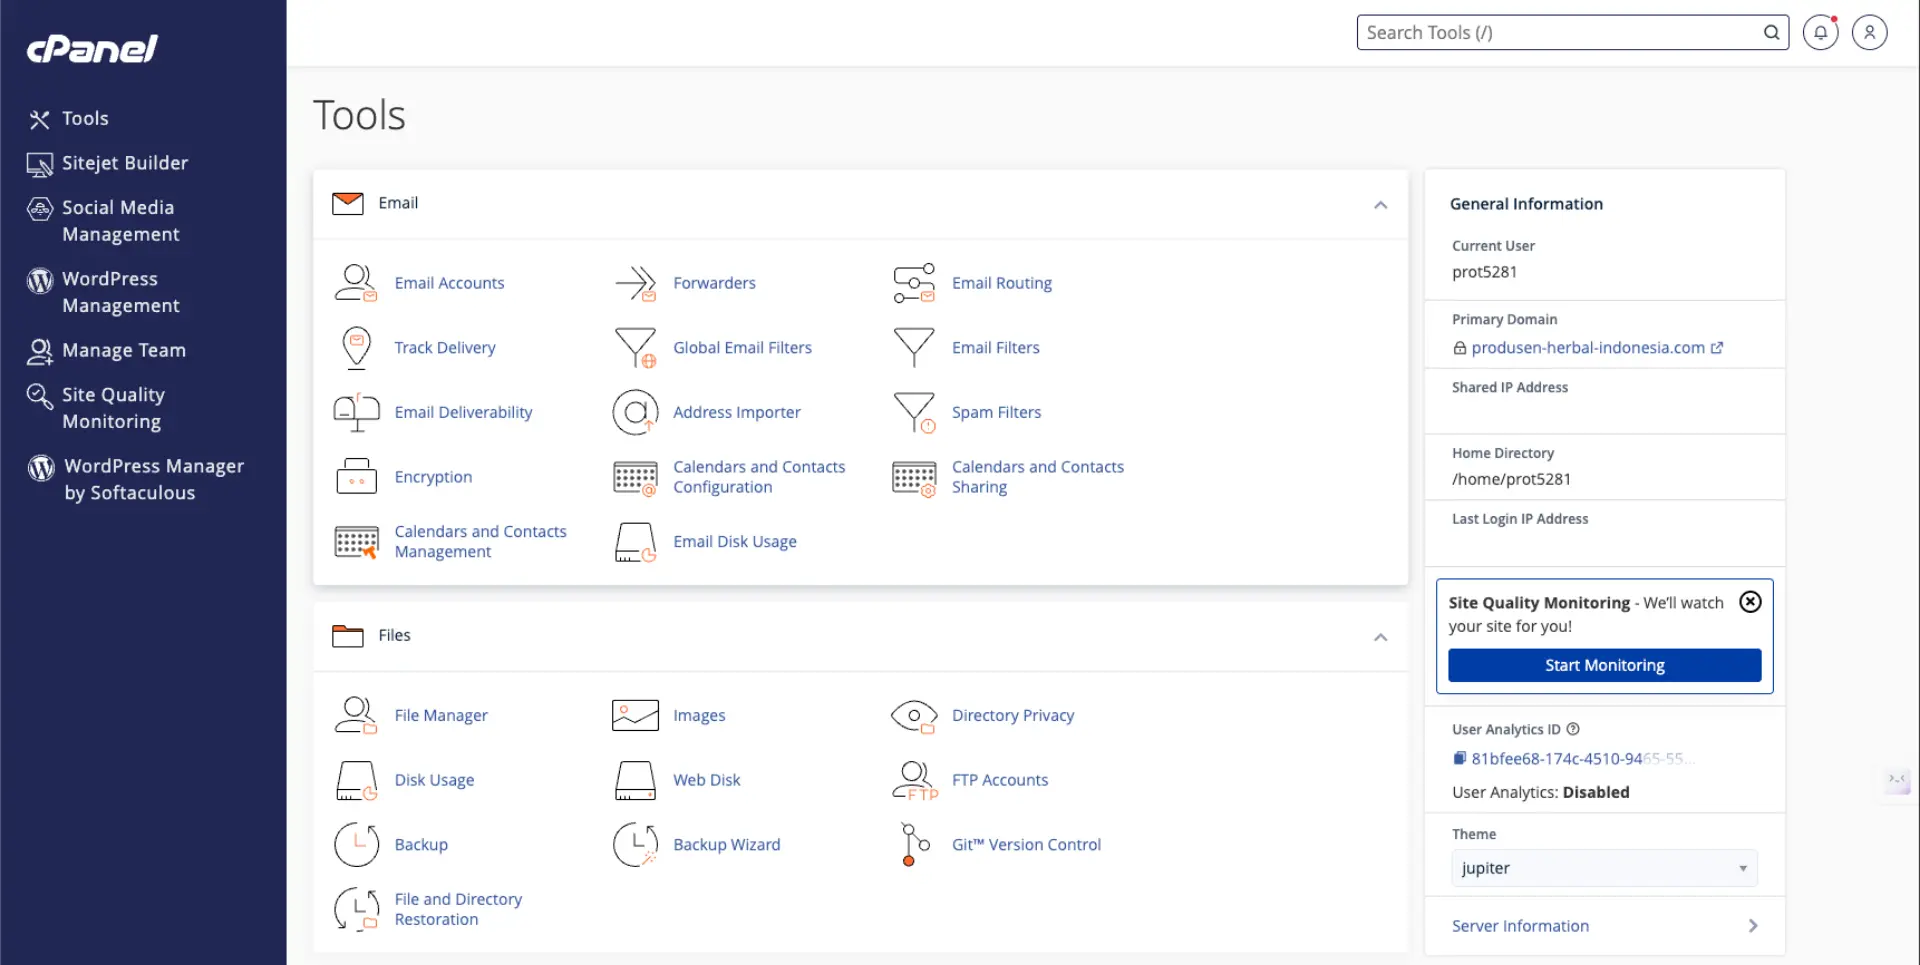The width and height of the screenshot is (1920, 965).
Task: Open the produsen-herbal-indonesia.com domain link
Action: pyautogui.click(x=1587, y=348)
